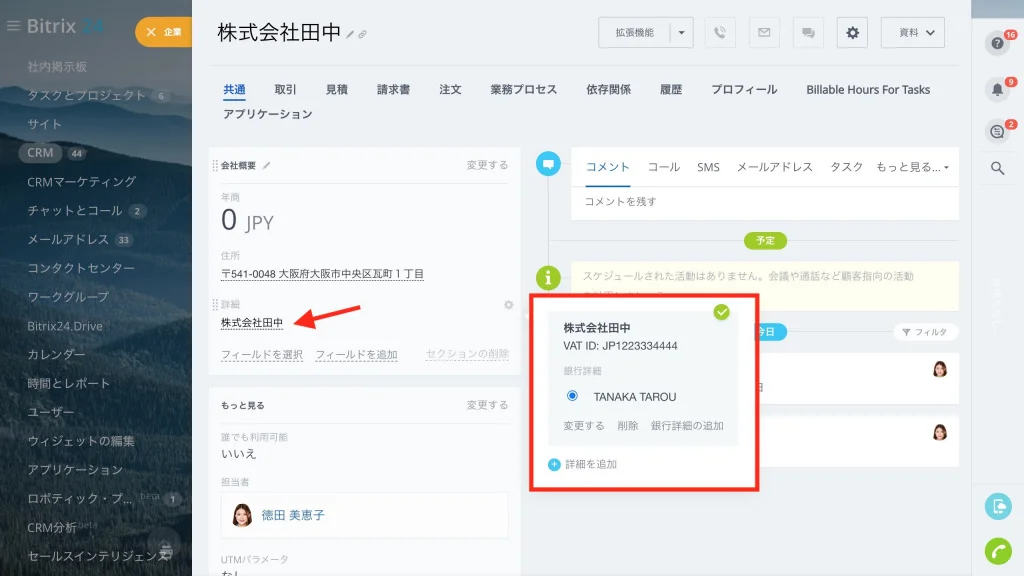
Task: Expand the 資料 dropdown
Action: [x=912, y=33]
